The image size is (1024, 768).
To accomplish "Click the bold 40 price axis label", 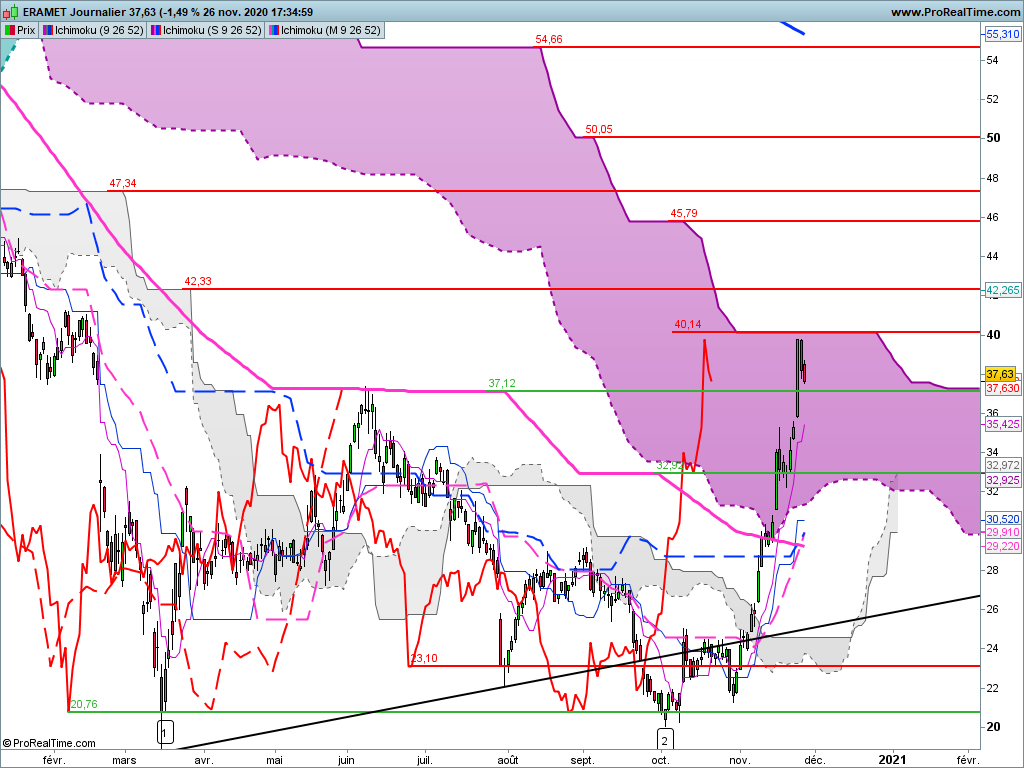I will 993,334.
